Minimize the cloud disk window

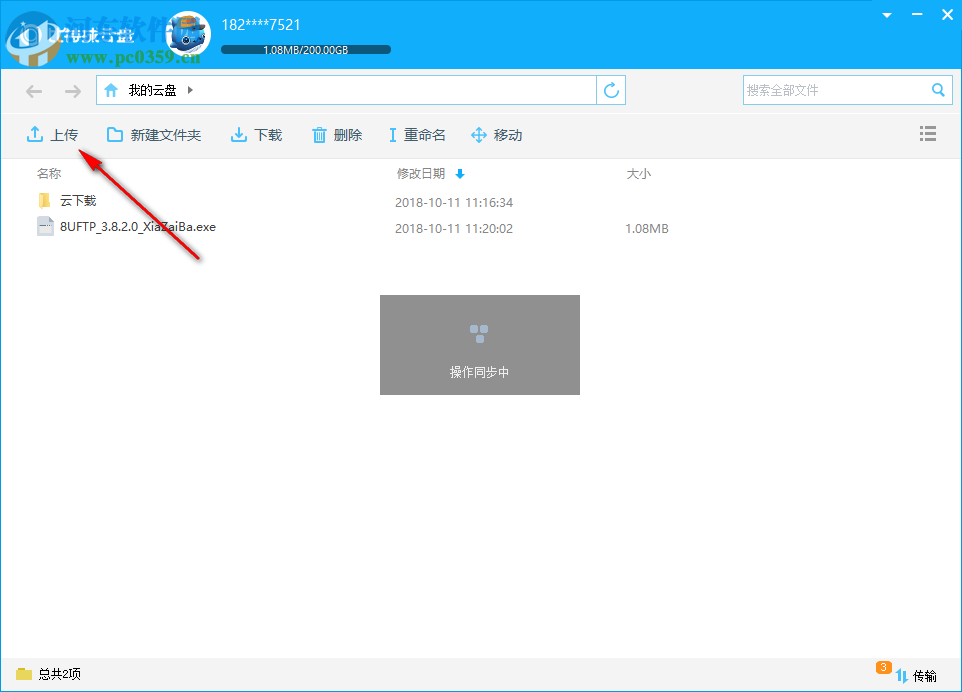pos(917,15)
